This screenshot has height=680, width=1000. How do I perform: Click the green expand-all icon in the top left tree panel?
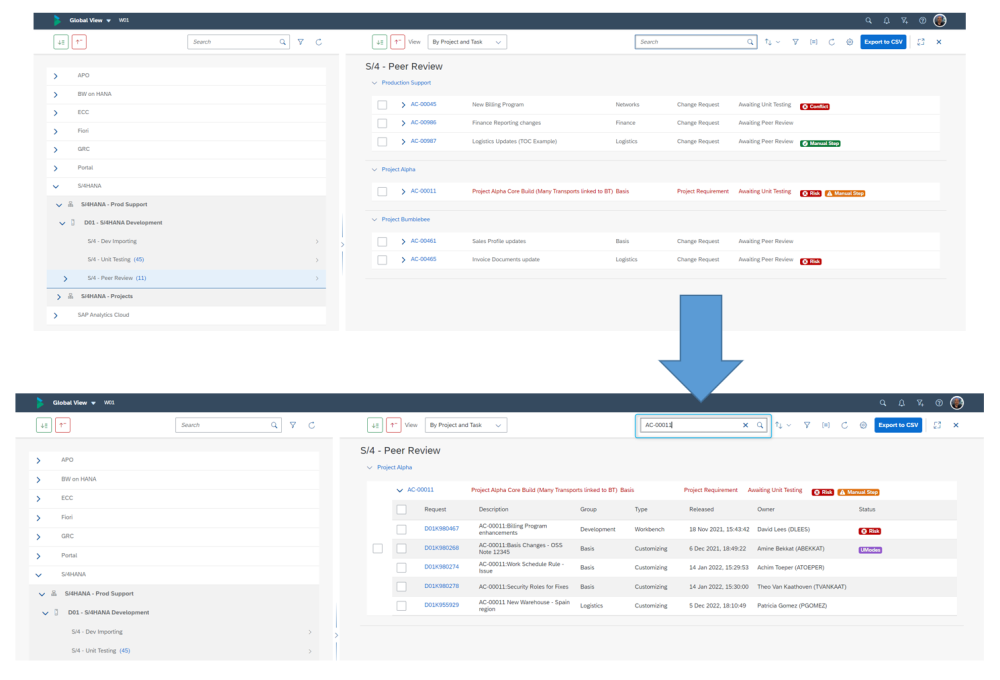click(61, 42)
